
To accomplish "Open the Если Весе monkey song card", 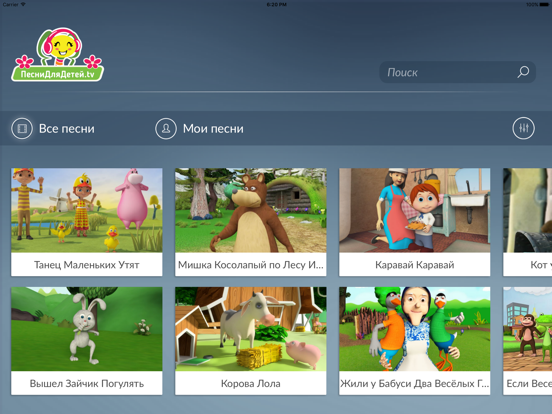I will [527, 341].
